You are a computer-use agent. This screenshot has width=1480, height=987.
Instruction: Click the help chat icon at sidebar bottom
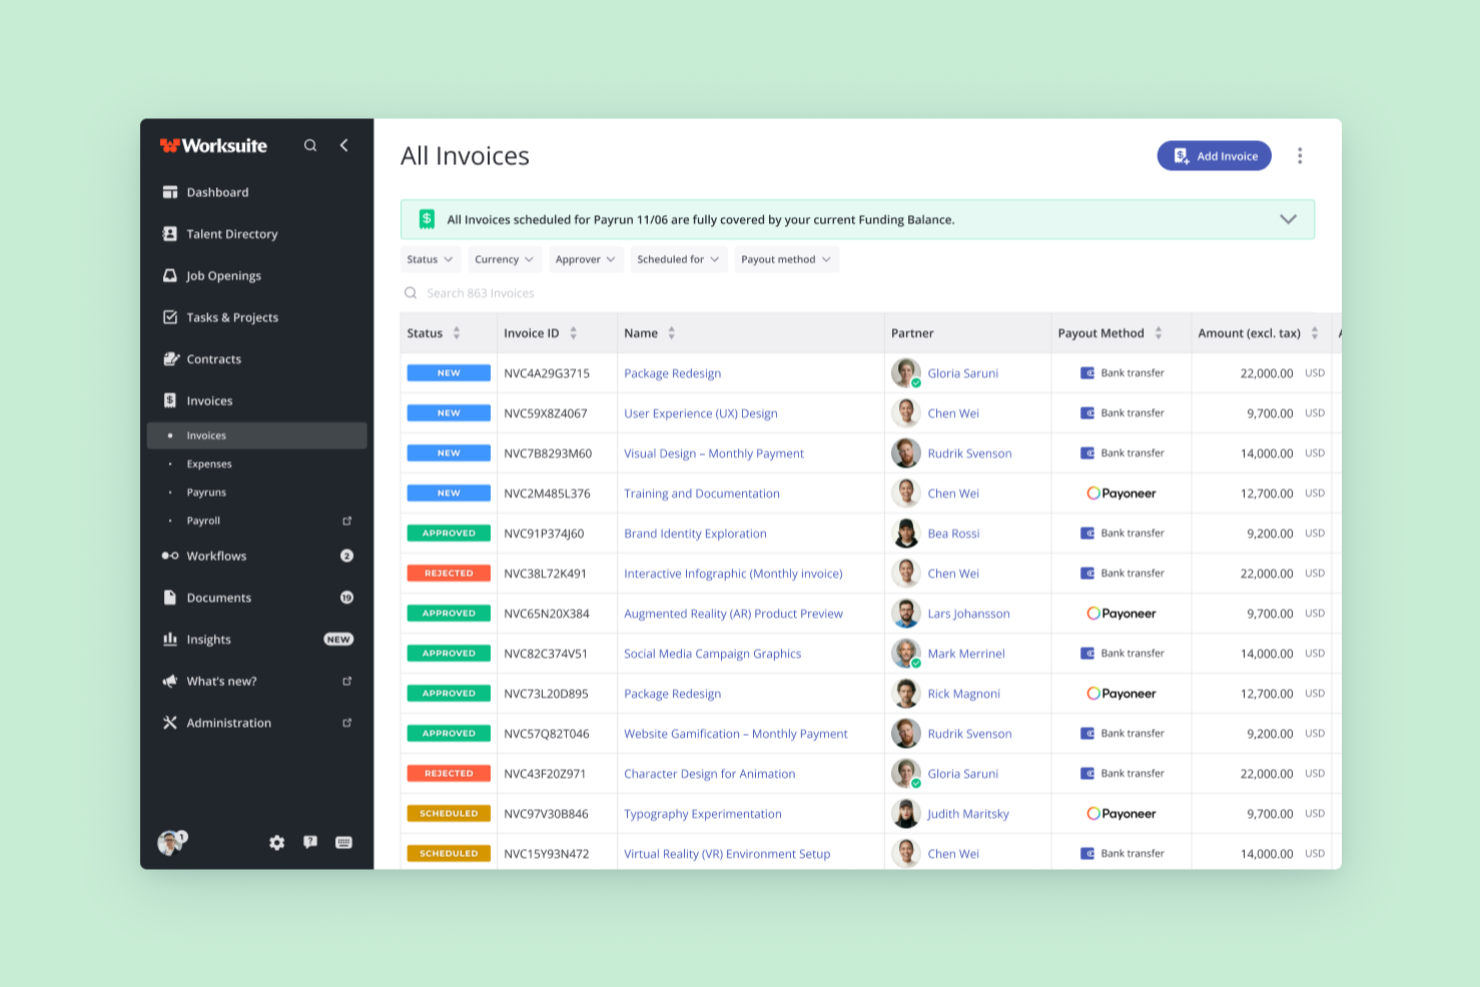pos(310,842)
